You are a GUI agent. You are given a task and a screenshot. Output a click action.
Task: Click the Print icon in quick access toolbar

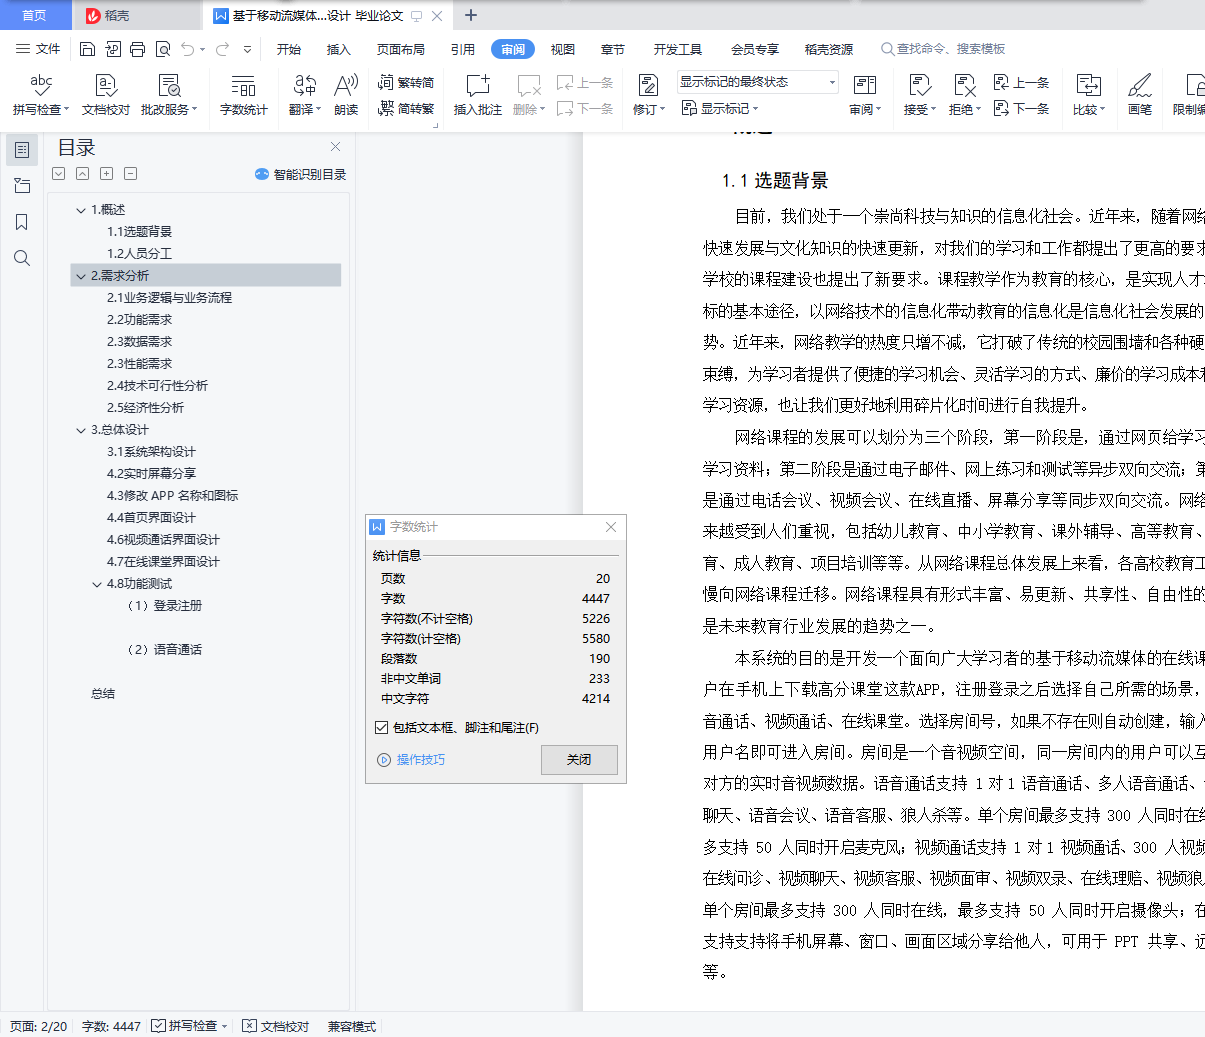pos(138,49)
